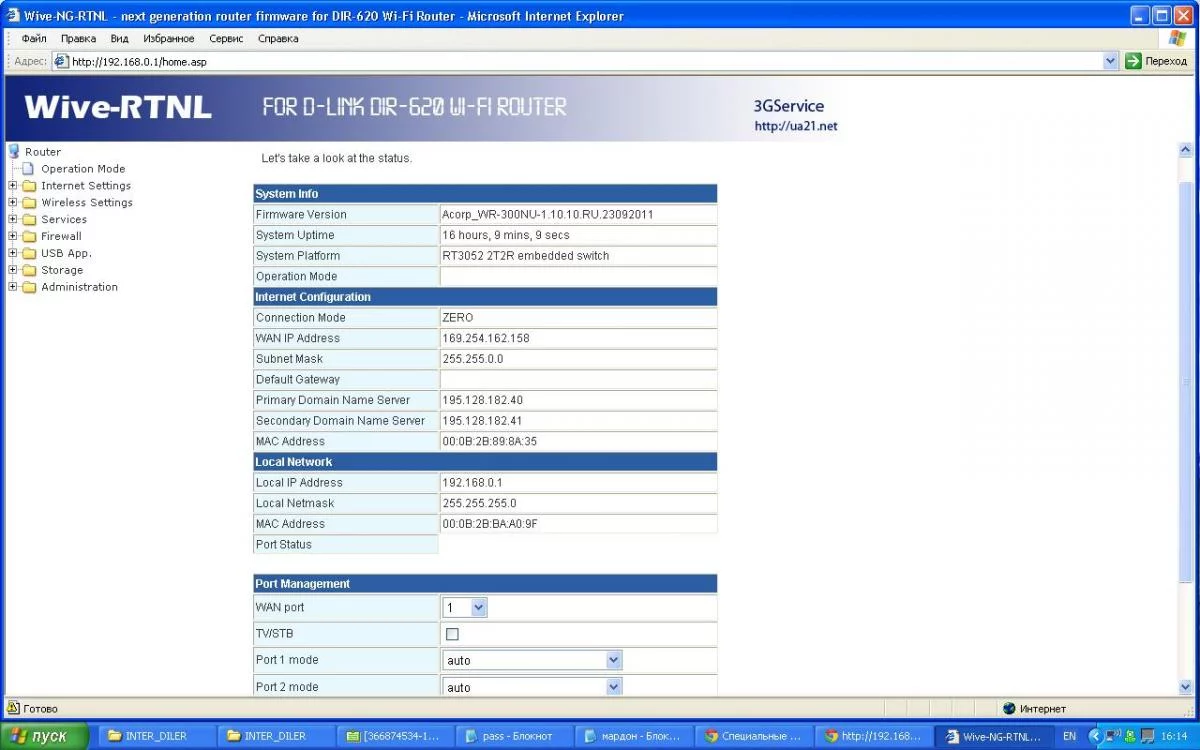
Task: Click the Router root icon in sidebar
Action: [14, 151]
